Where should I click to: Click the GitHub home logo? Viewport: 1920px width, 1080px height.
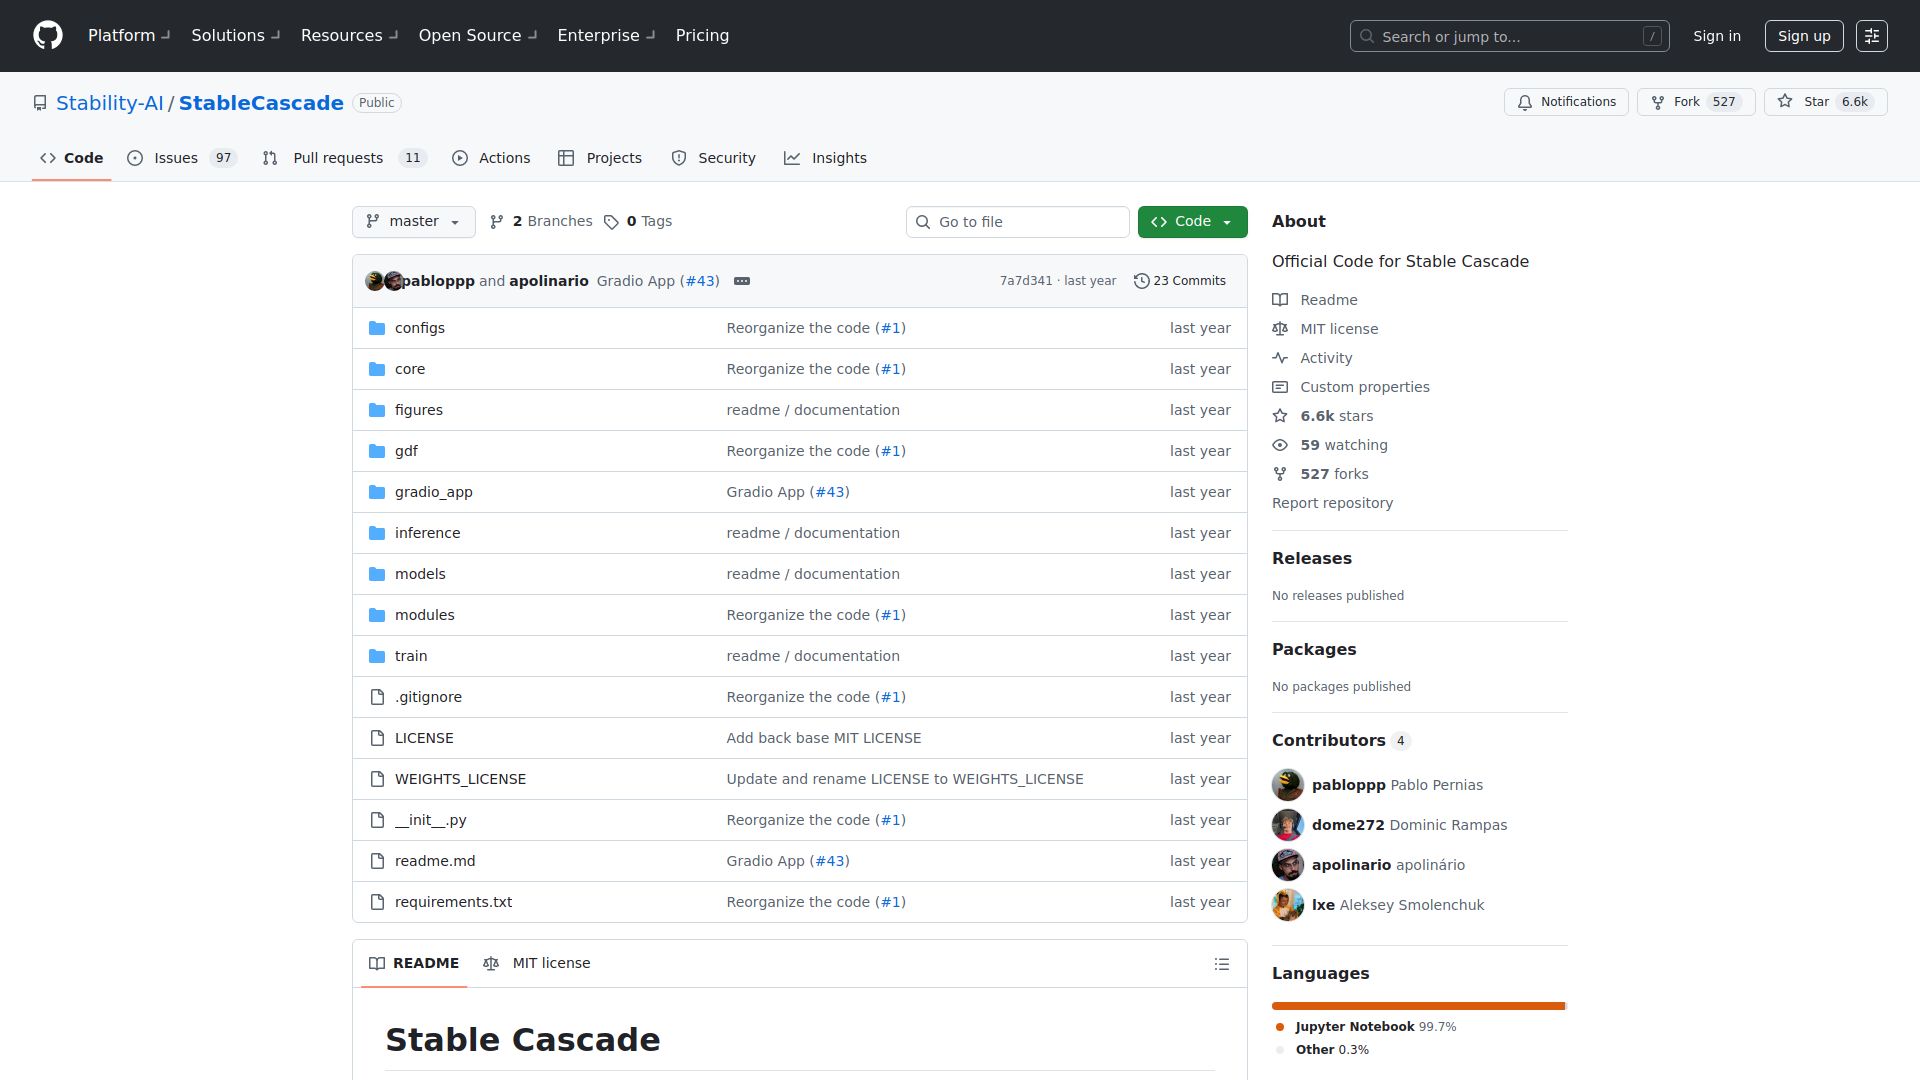pos(47,35)
